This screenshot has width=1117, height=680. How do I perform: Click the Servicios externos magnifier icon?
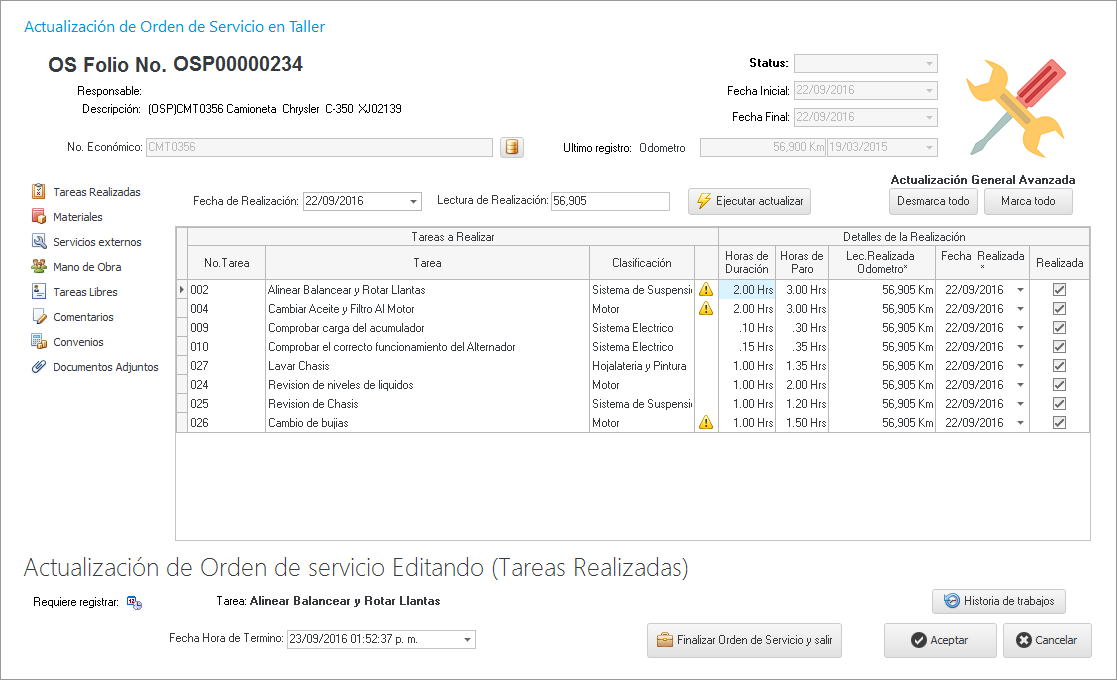[x=39, y=242]
